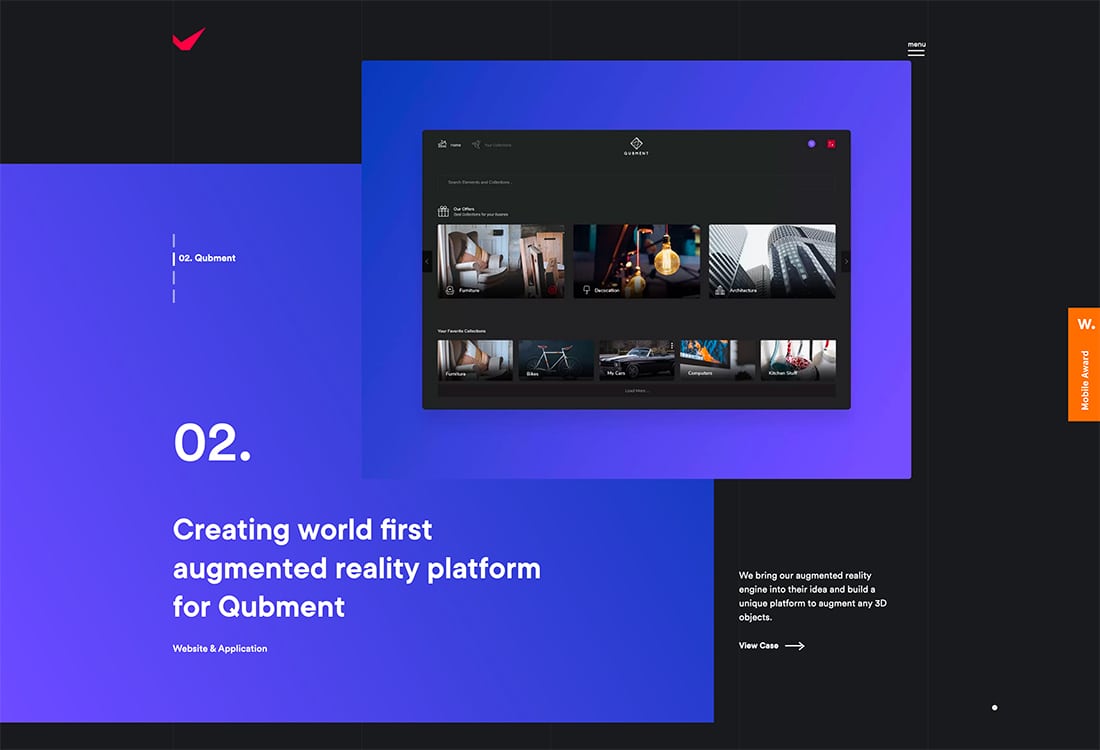Screen dimensions: 1100x750
Task: Click the 'Your Favorite Collections' heading
Action: point(462,331)
